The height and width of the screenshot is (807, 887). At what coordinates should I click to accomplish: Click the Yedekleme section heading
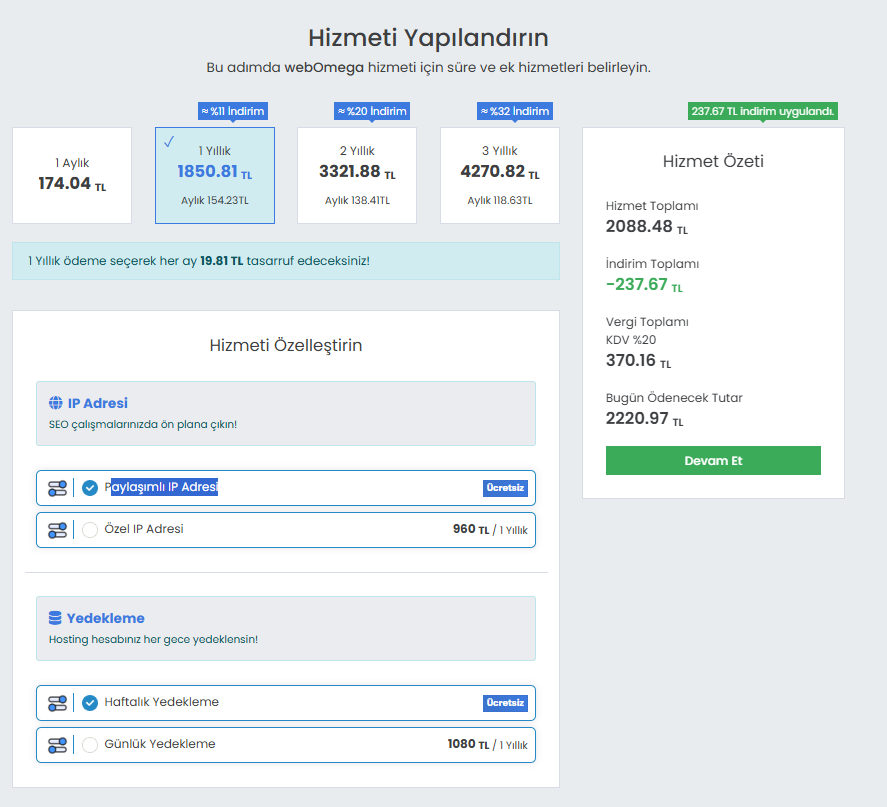106,618
